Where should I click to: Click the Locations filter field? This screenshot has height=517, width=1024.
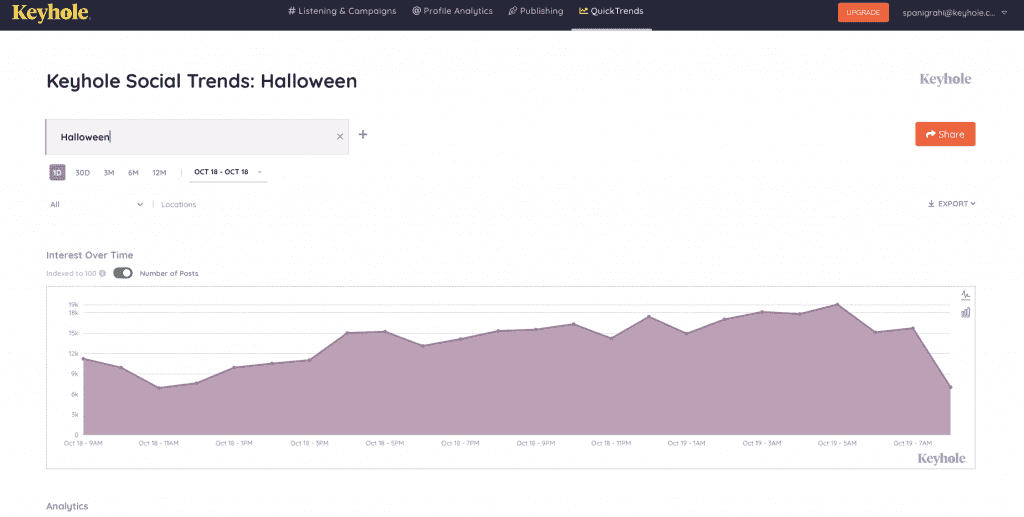[179, 204]
